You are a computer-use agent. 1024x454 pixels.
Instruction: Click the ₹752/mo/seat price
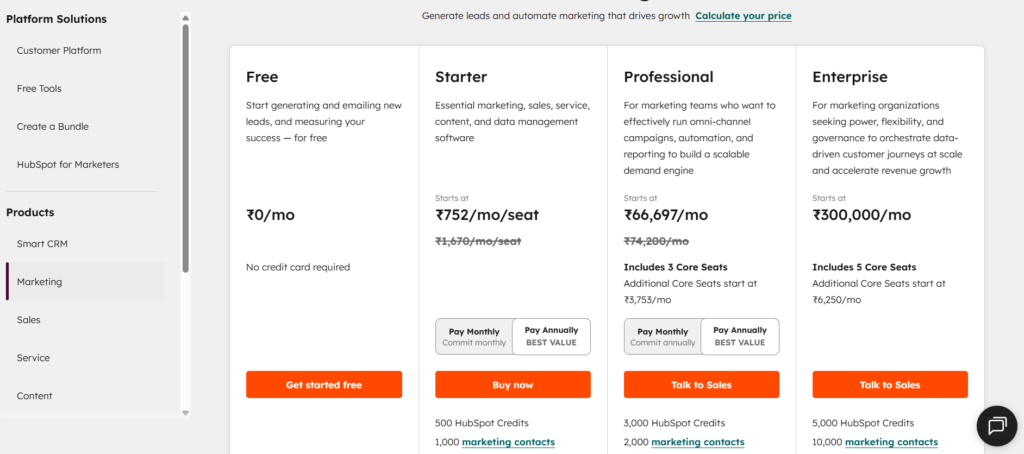coord(487,215)
